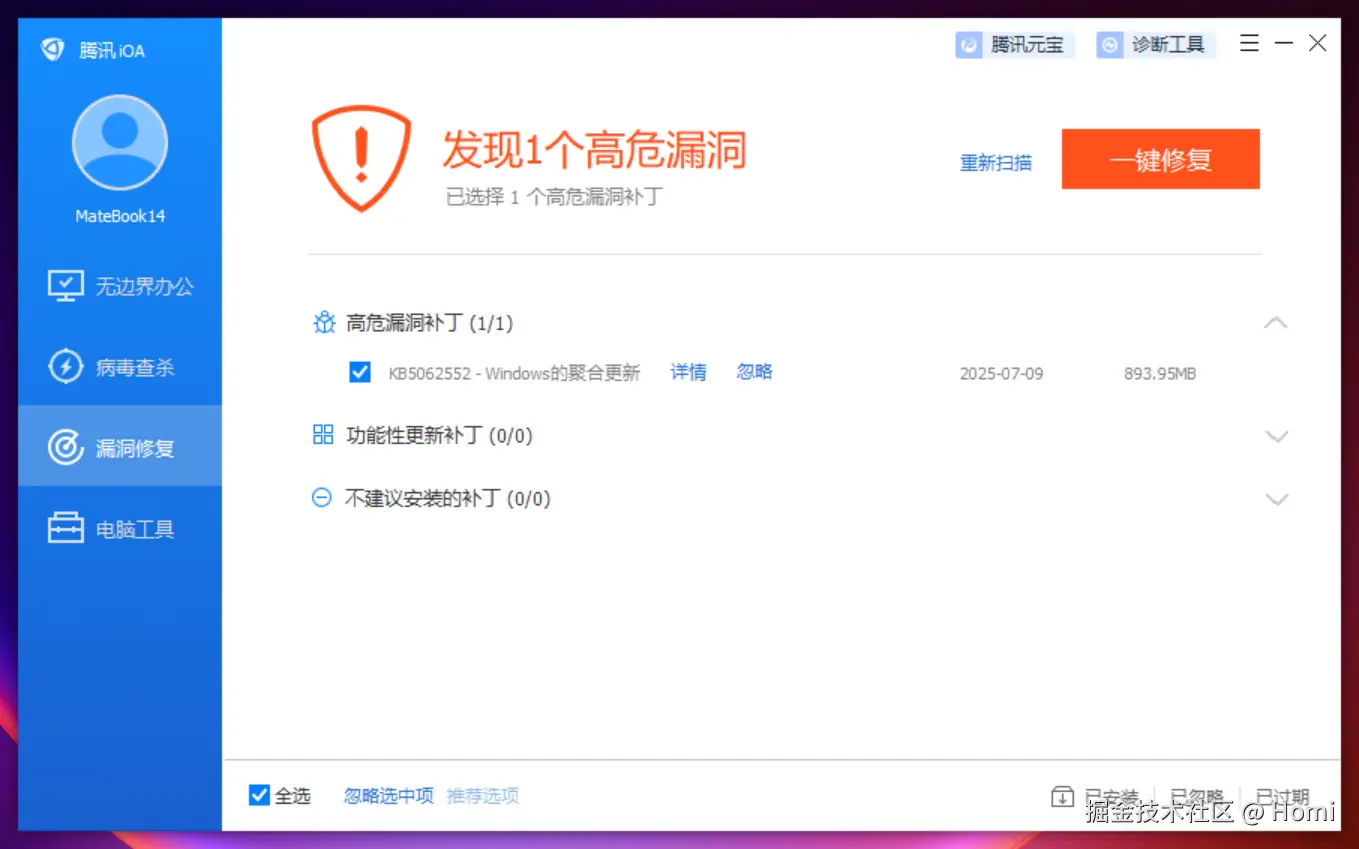Open the hamburger main menu icon
This screenshot has width=1359, height=849.
(1249, 43)
